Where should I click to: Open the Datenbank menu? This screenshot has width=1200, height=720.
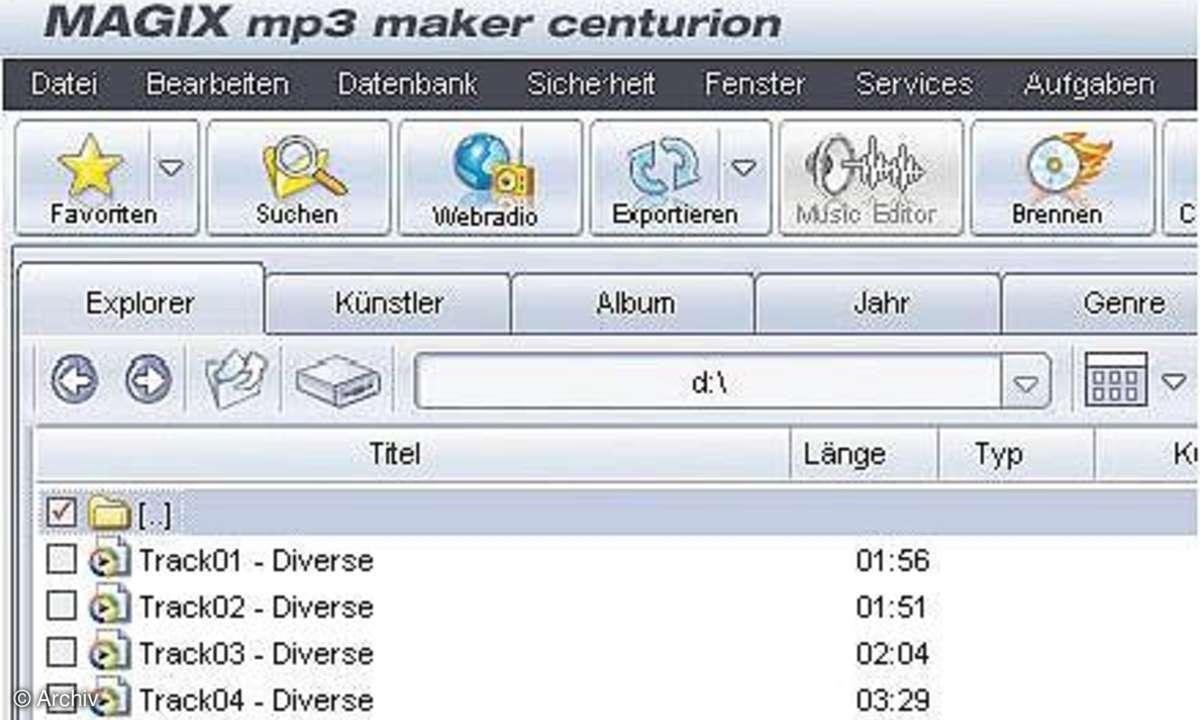pyautogui.click(x=408, y=85)
